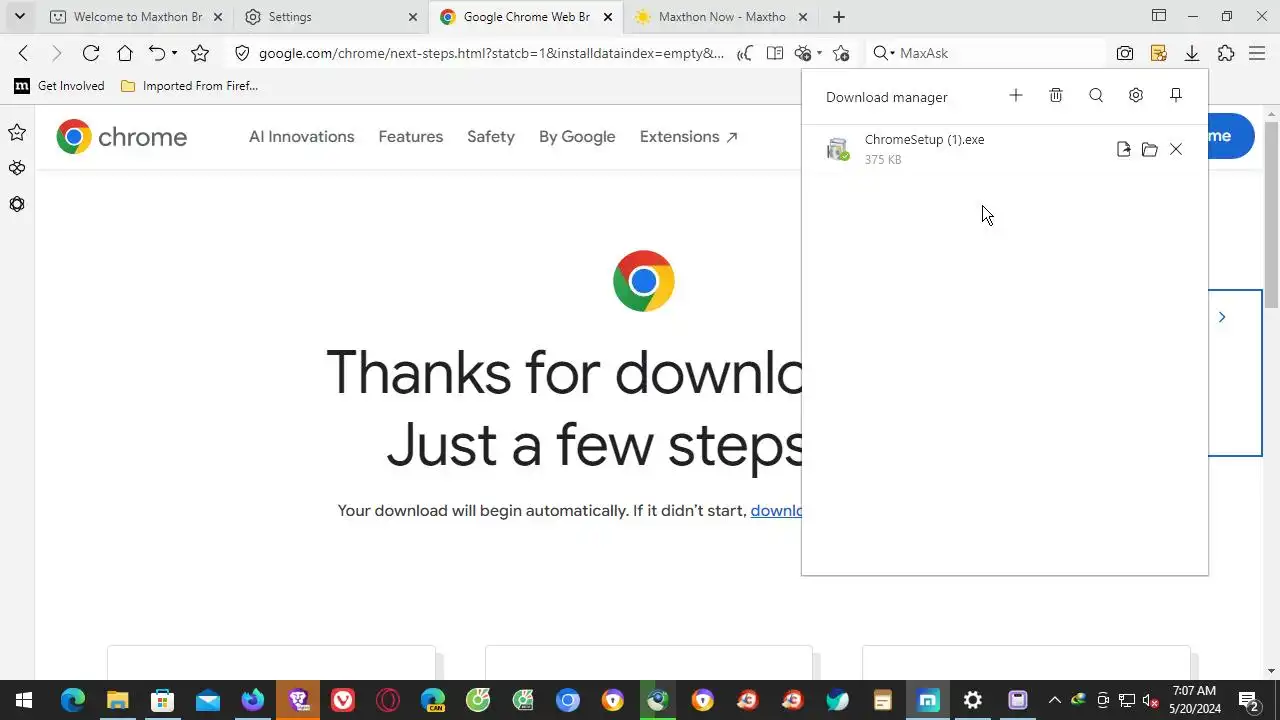1280x720 pixels.
Task: Open the Get Involved bookmark
Action: pyautogui.click(x=60, y=86)
